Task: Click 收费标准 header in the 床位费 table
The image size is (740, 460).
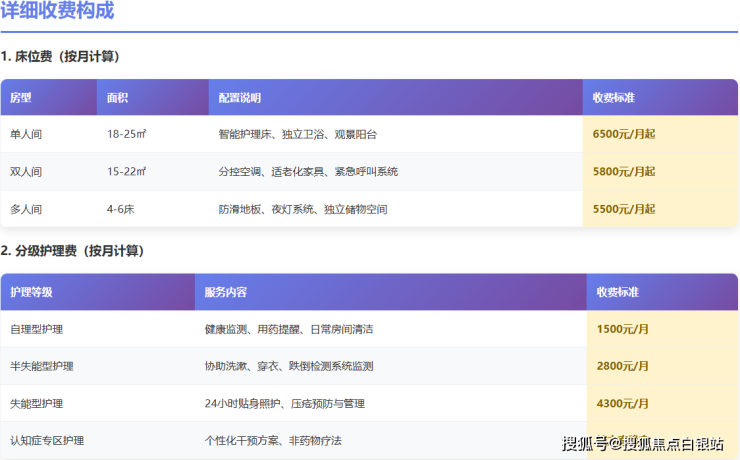Action: (614, 98)
